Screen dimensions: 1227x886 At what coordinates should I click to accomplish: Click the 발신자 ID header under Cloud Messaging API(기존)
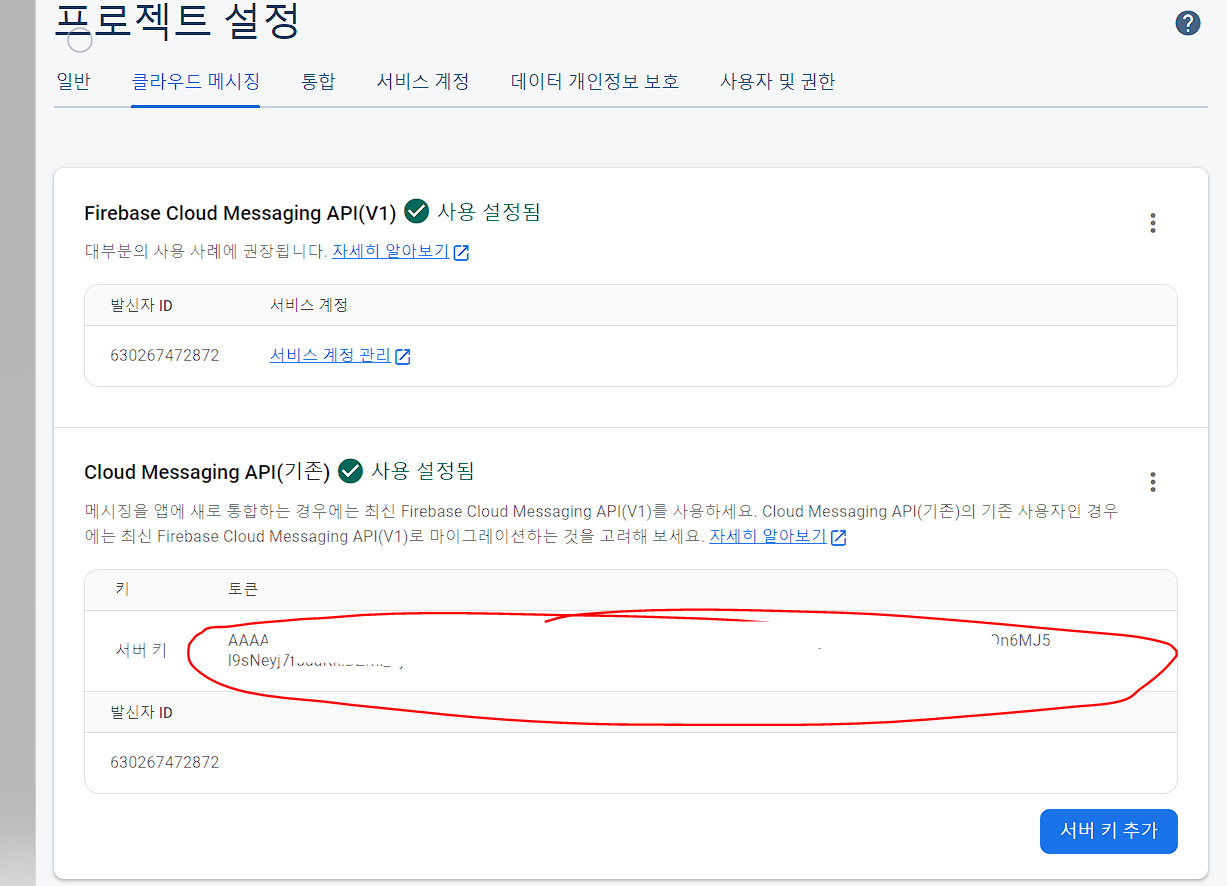[x=141, y=713]
